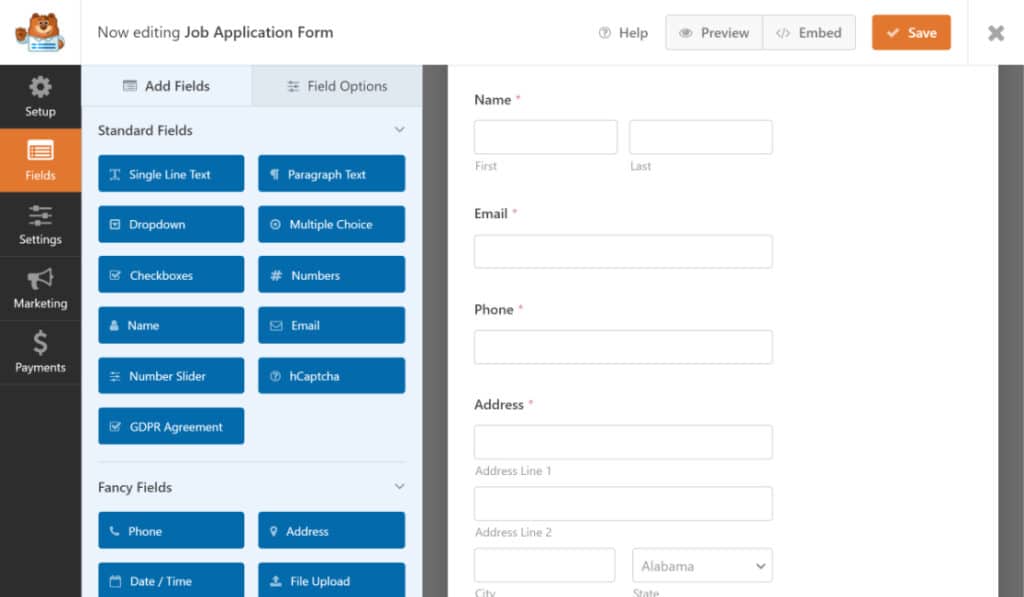Add an hCaptcha field
Viewport: 1024px width, 597px height.
331,375
